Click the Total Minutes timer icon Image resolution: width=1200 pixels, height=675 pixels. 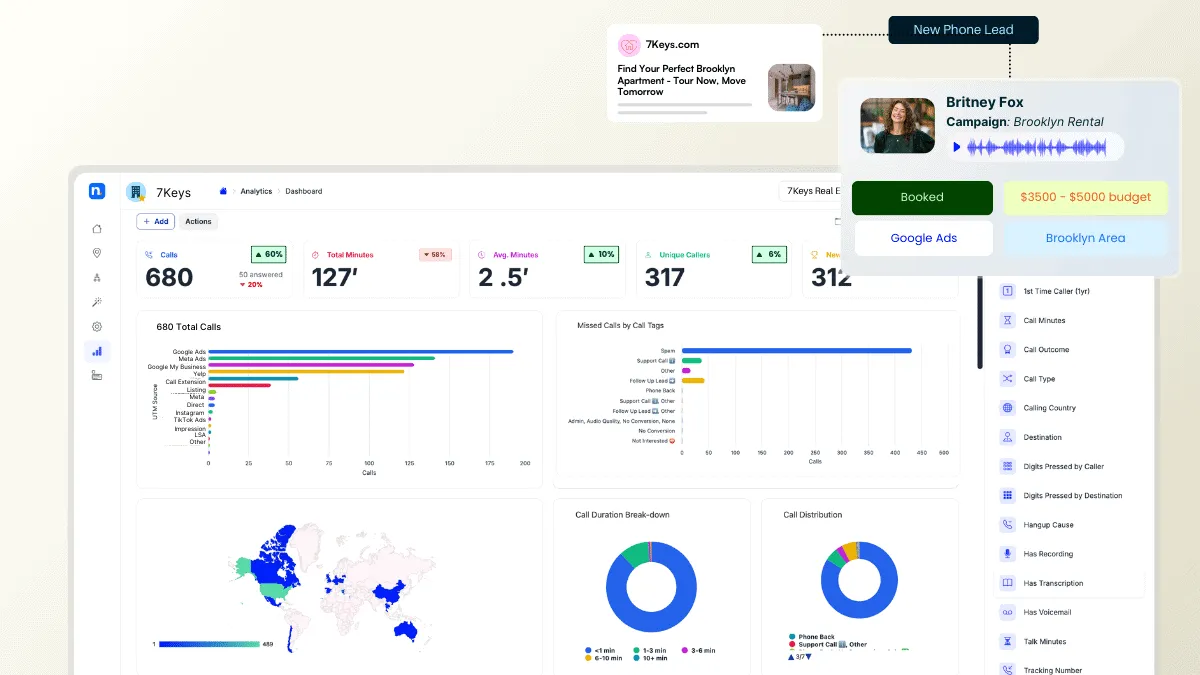[316, 255]
